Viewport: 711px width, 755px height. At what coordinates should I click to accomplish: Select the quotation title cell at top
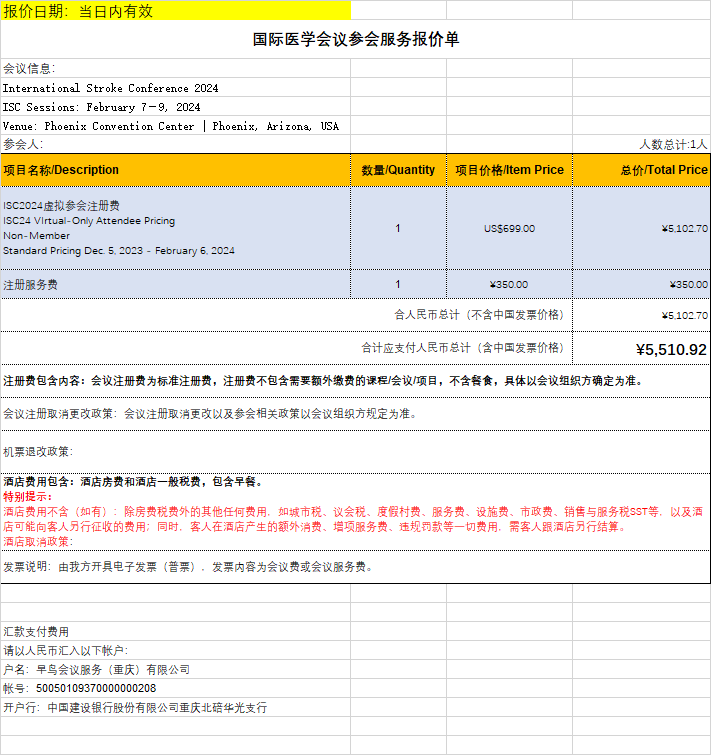point(355,39)
